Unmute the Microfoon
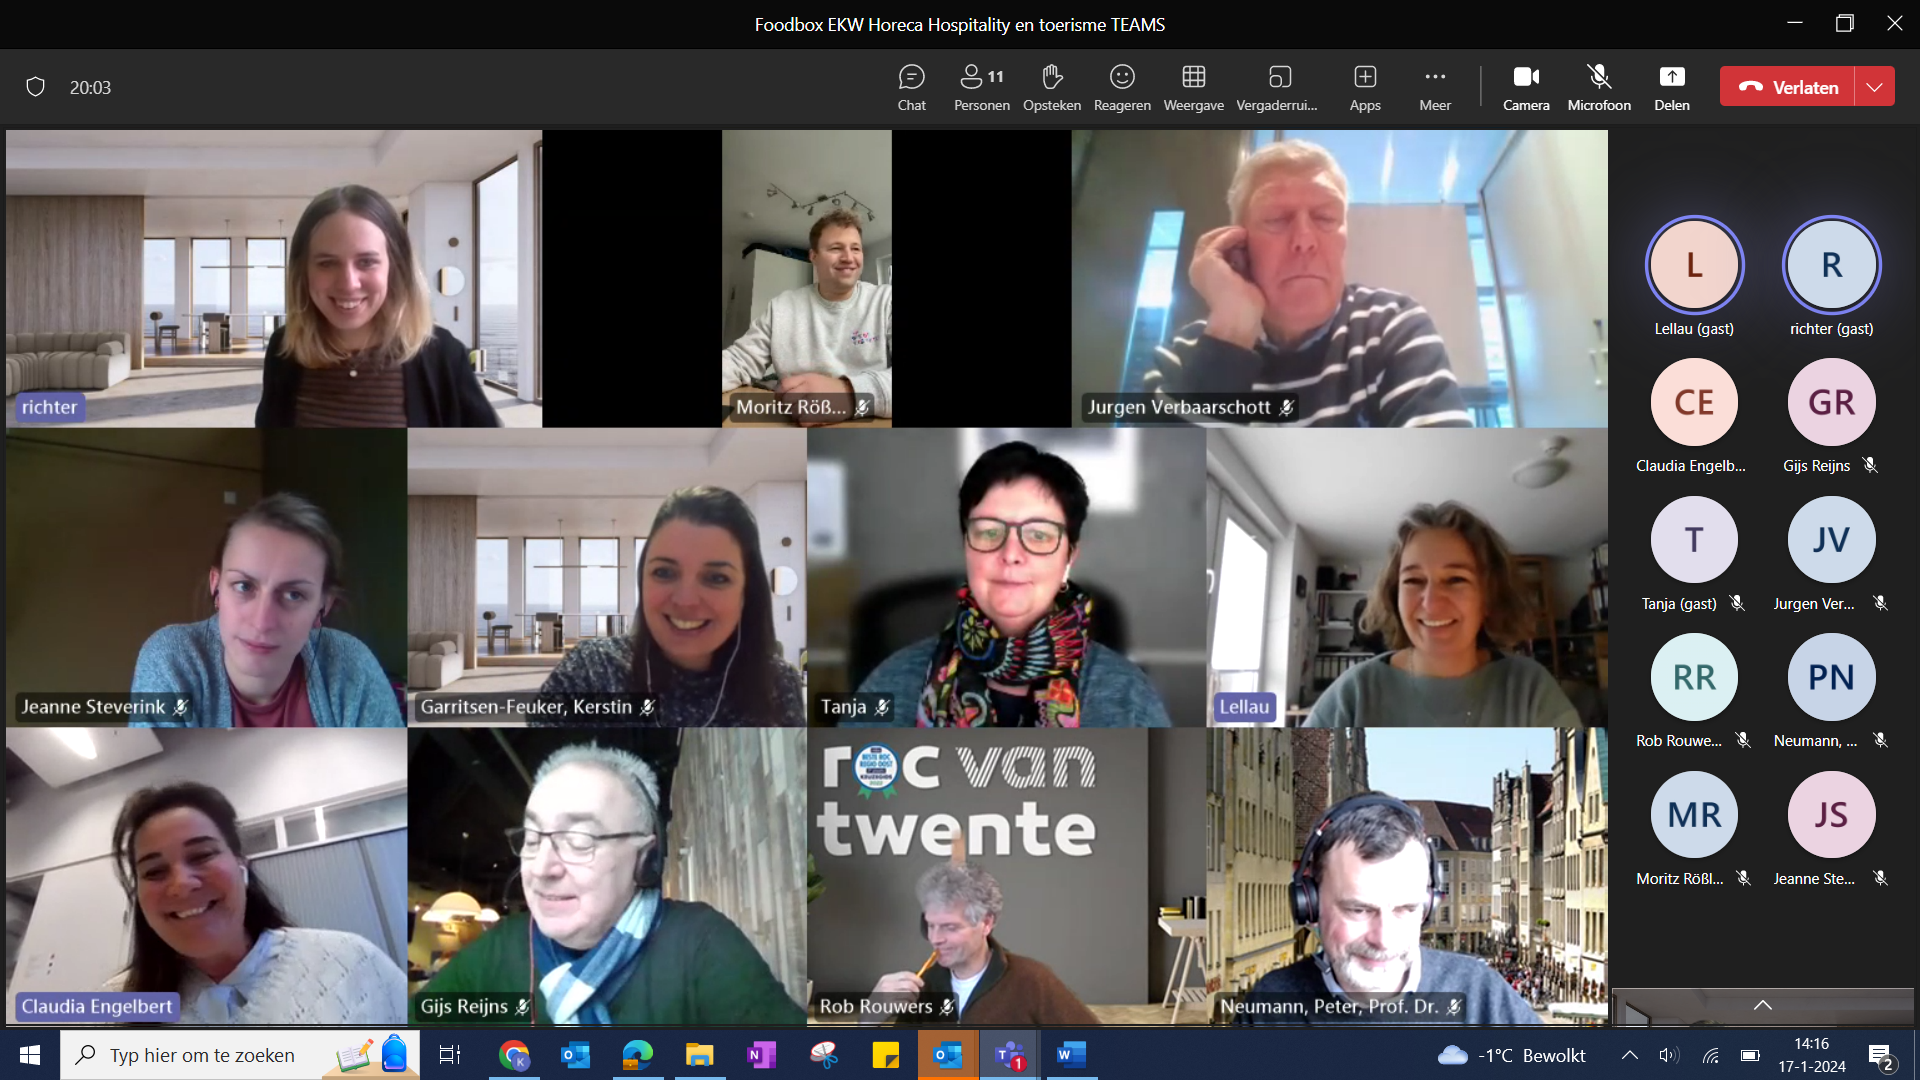The width and height of the screenshot is (1920, 1080). click(1599, 87)
